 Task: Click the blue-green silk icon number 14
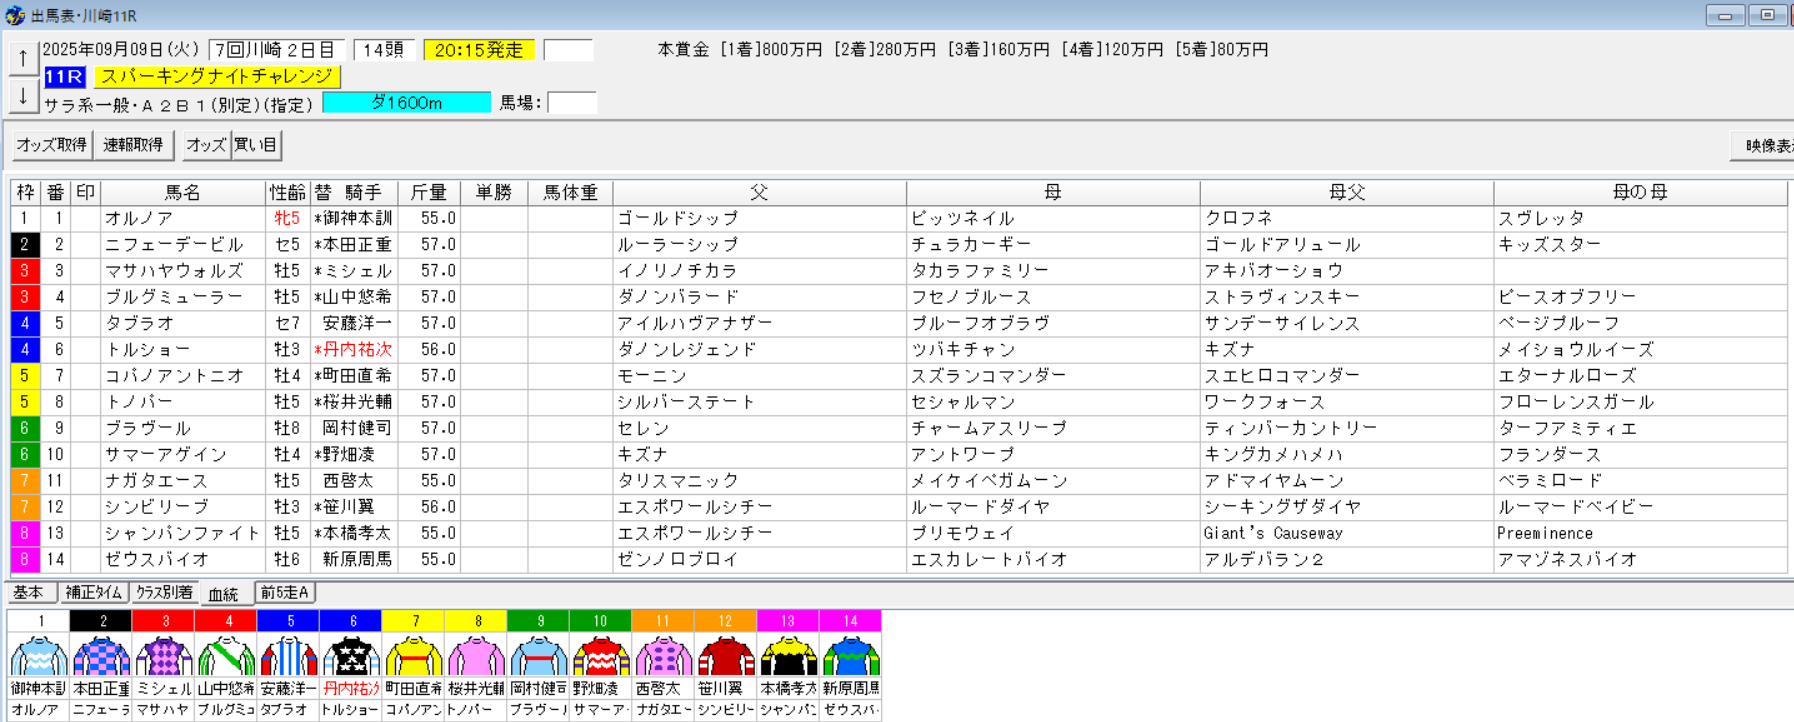tap(850, 656)
